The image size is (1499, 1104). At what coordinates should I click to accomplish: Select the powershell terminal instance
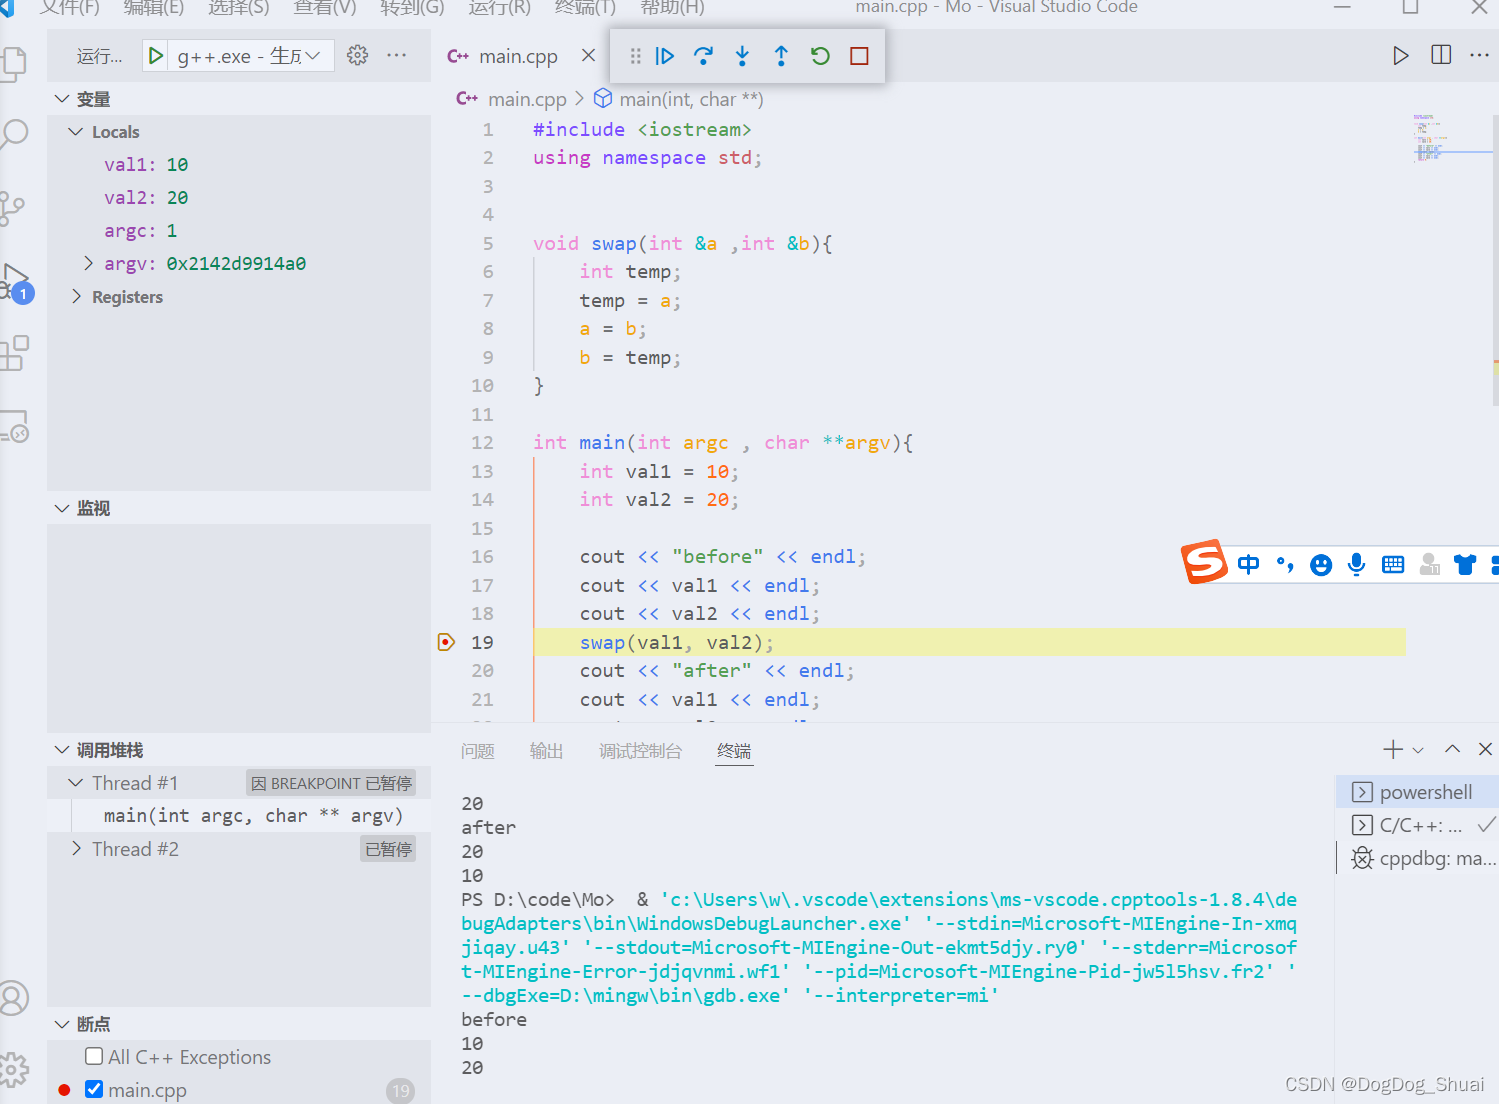click(1417, 792)
